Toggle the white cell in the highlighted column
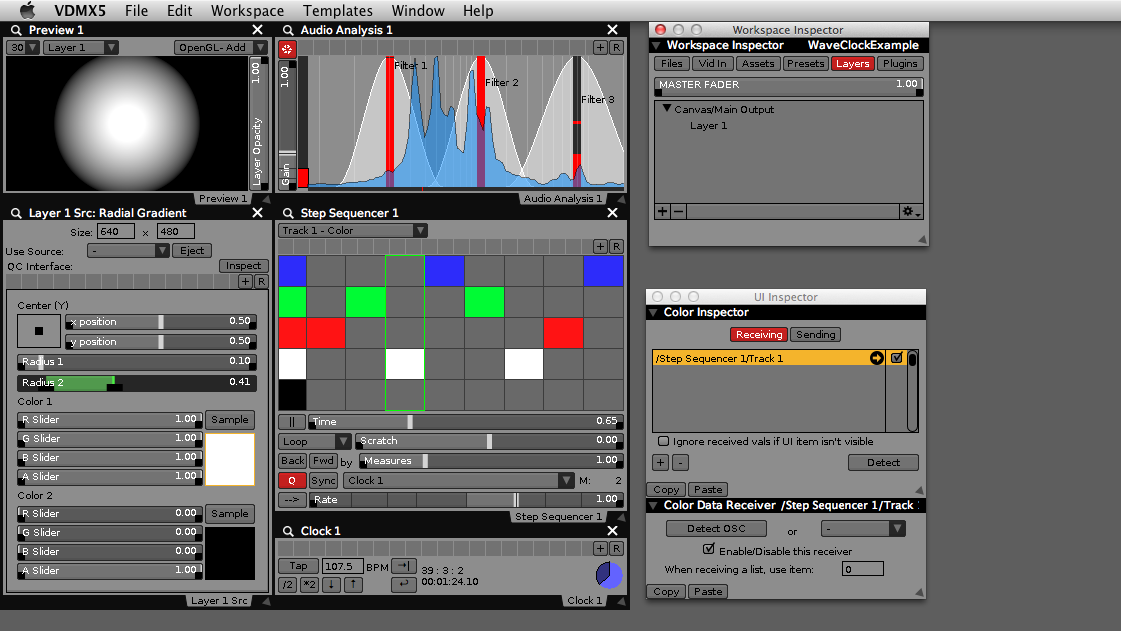This screenshot has width=1121, height=631. (x=405, y=364)
